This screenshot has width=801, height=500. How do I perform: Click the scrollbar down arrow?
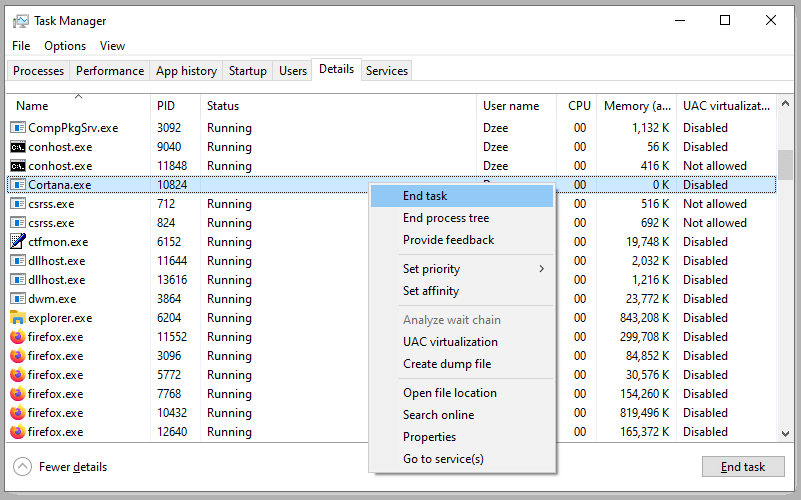point(785,433)
